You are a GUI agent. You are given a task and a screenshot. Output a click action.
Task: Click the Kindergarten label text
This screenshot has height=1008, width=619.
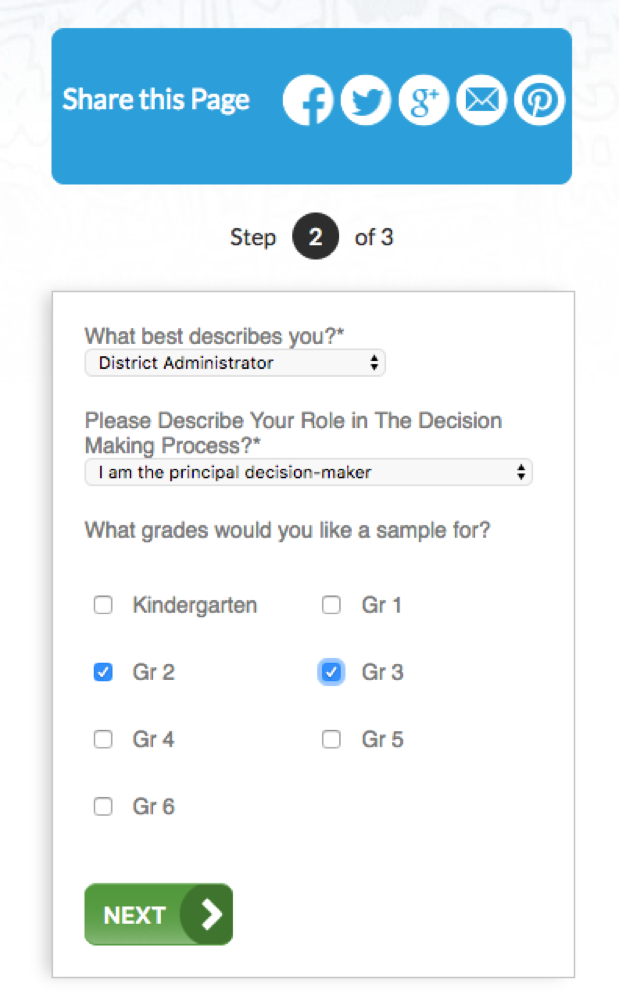(195, 605)
